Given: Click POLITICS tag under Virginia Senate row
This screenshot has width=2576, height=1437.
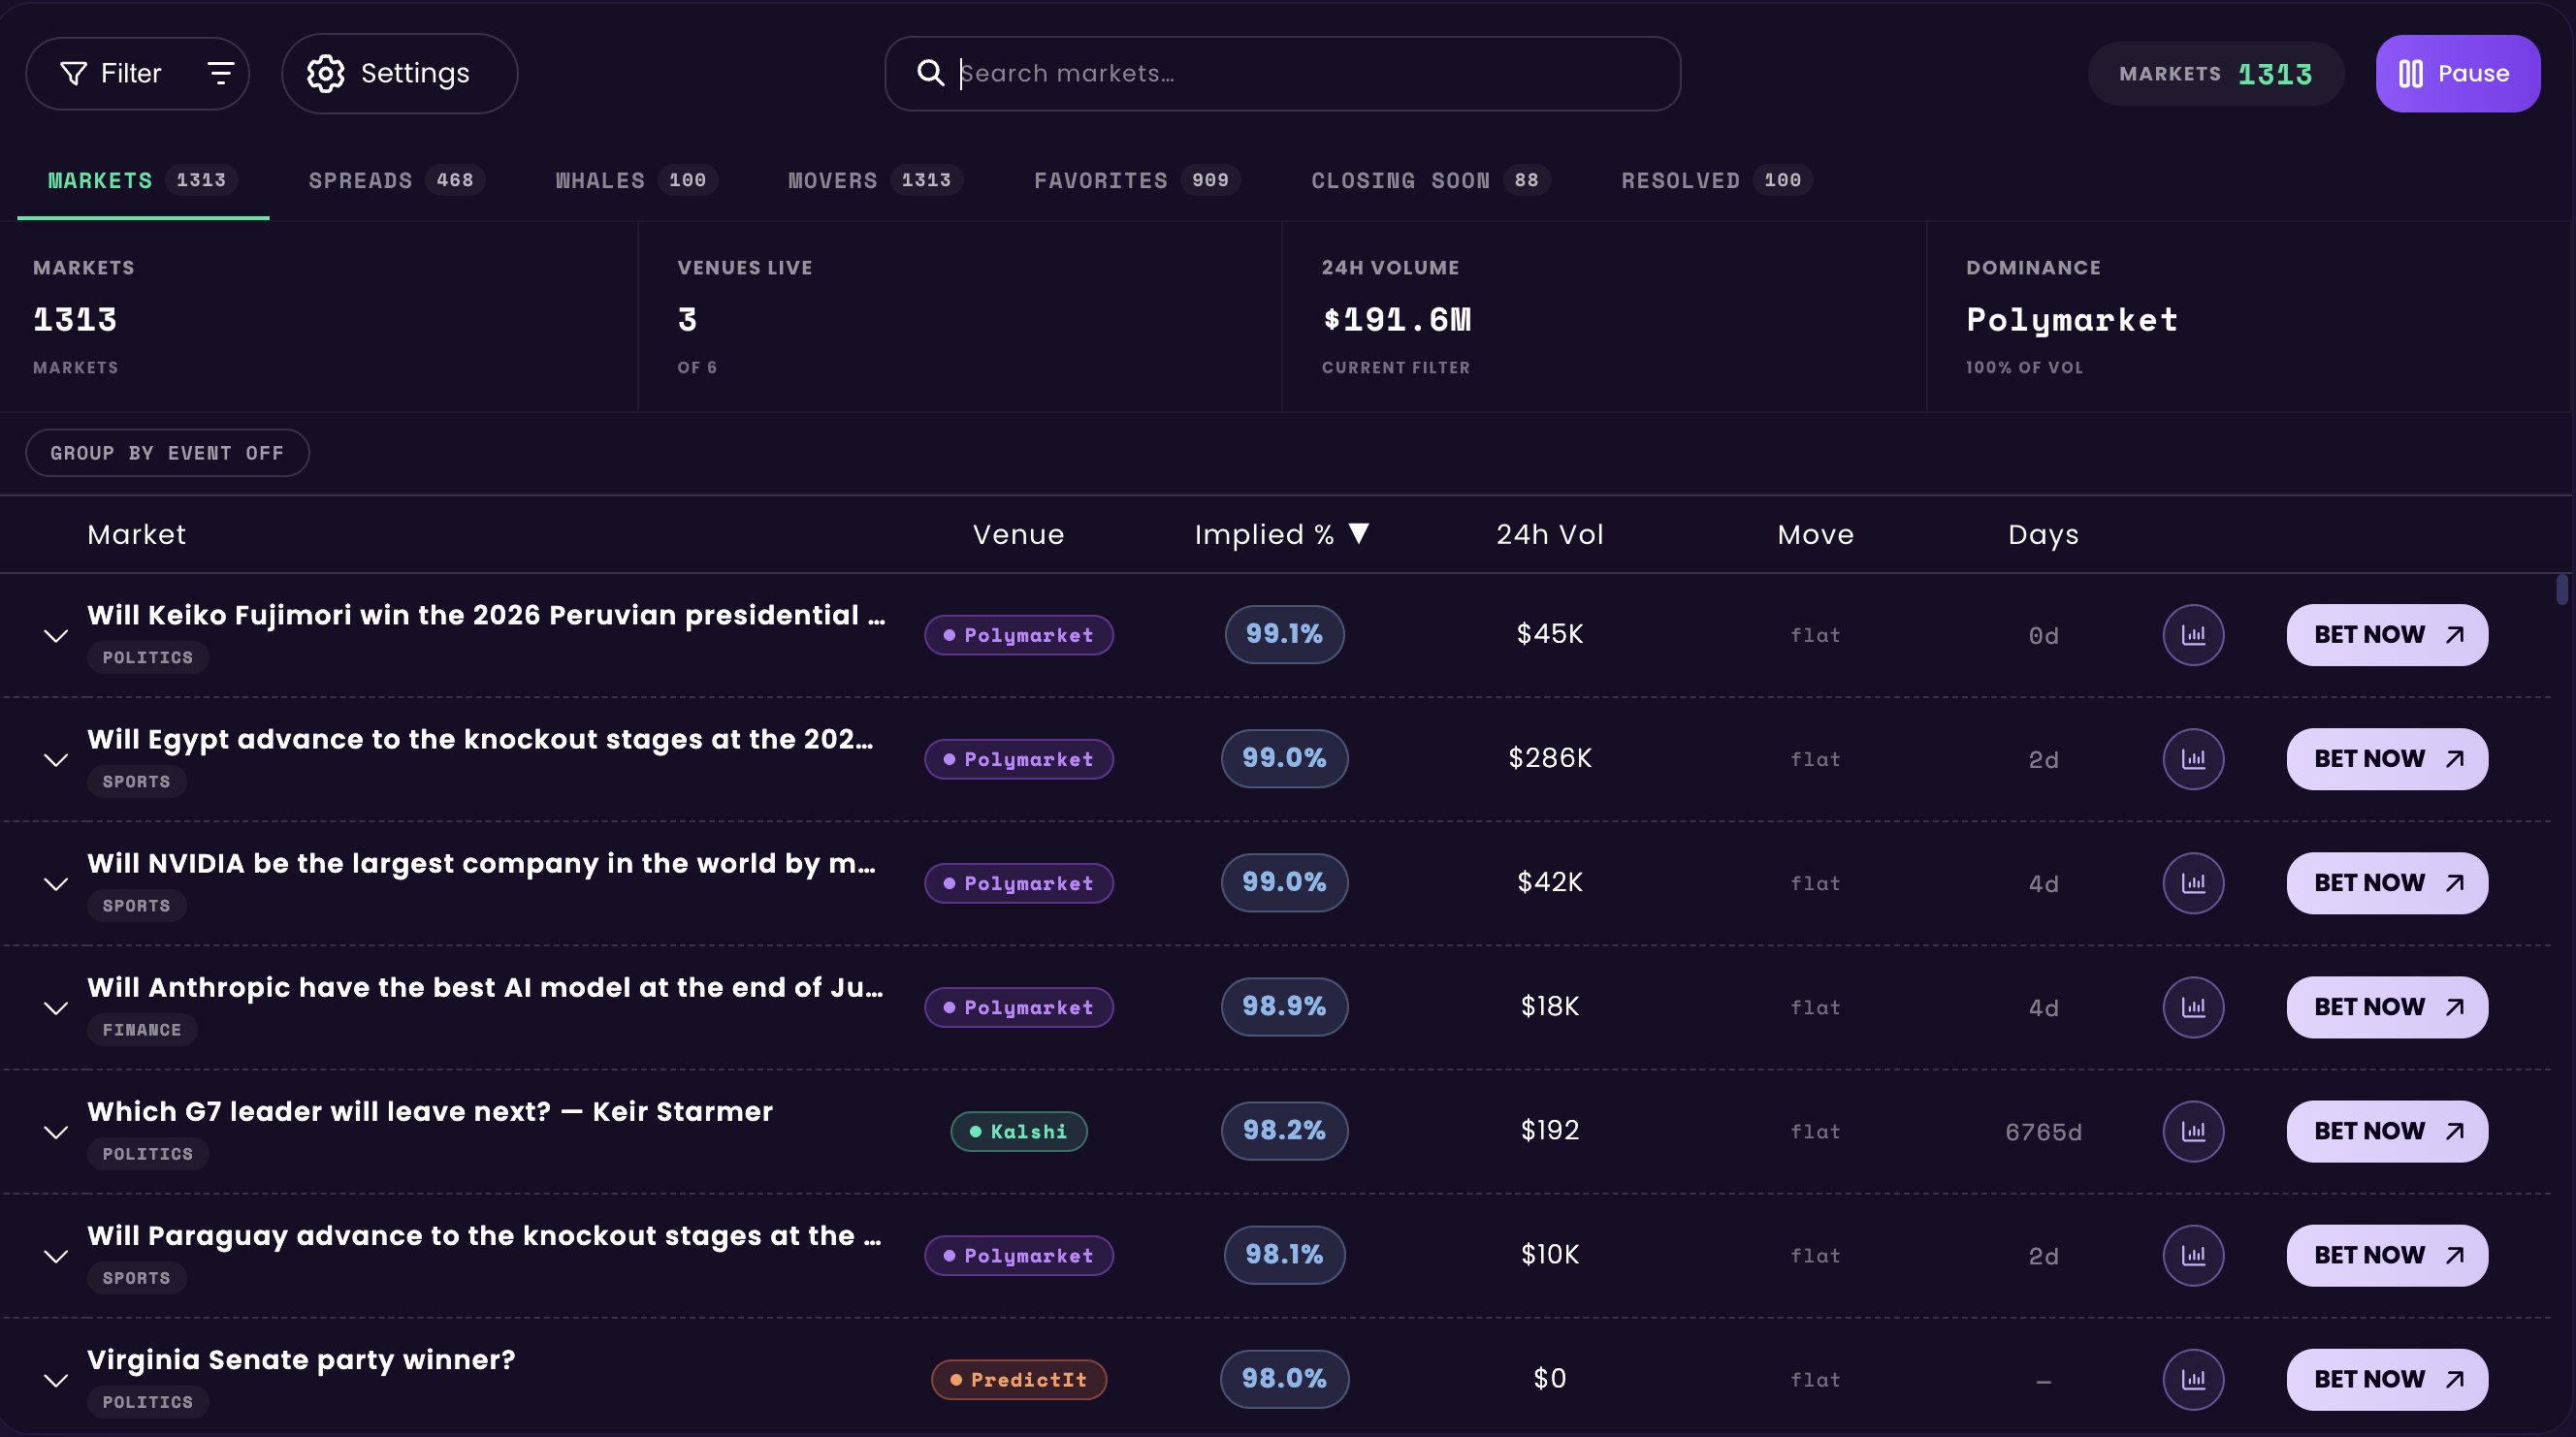Looking at the screenshot, I should click(x=147, y=1401).
